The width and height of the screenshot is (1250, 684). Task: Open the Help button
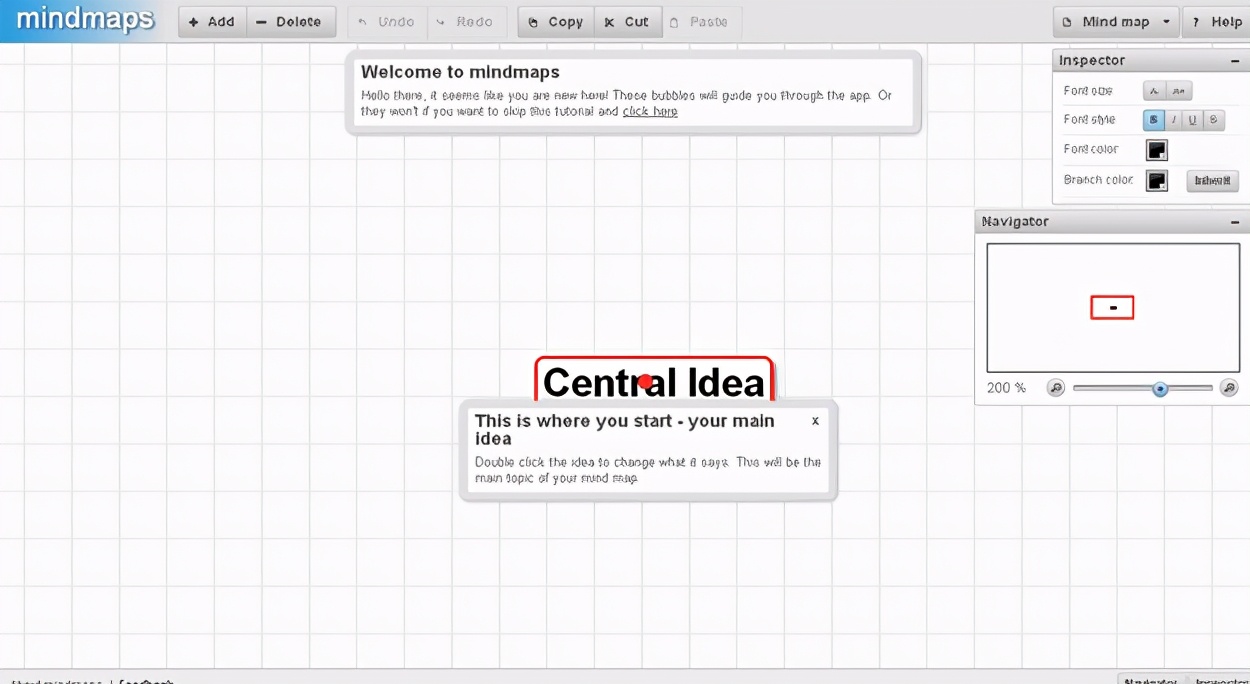(1216, 22)
